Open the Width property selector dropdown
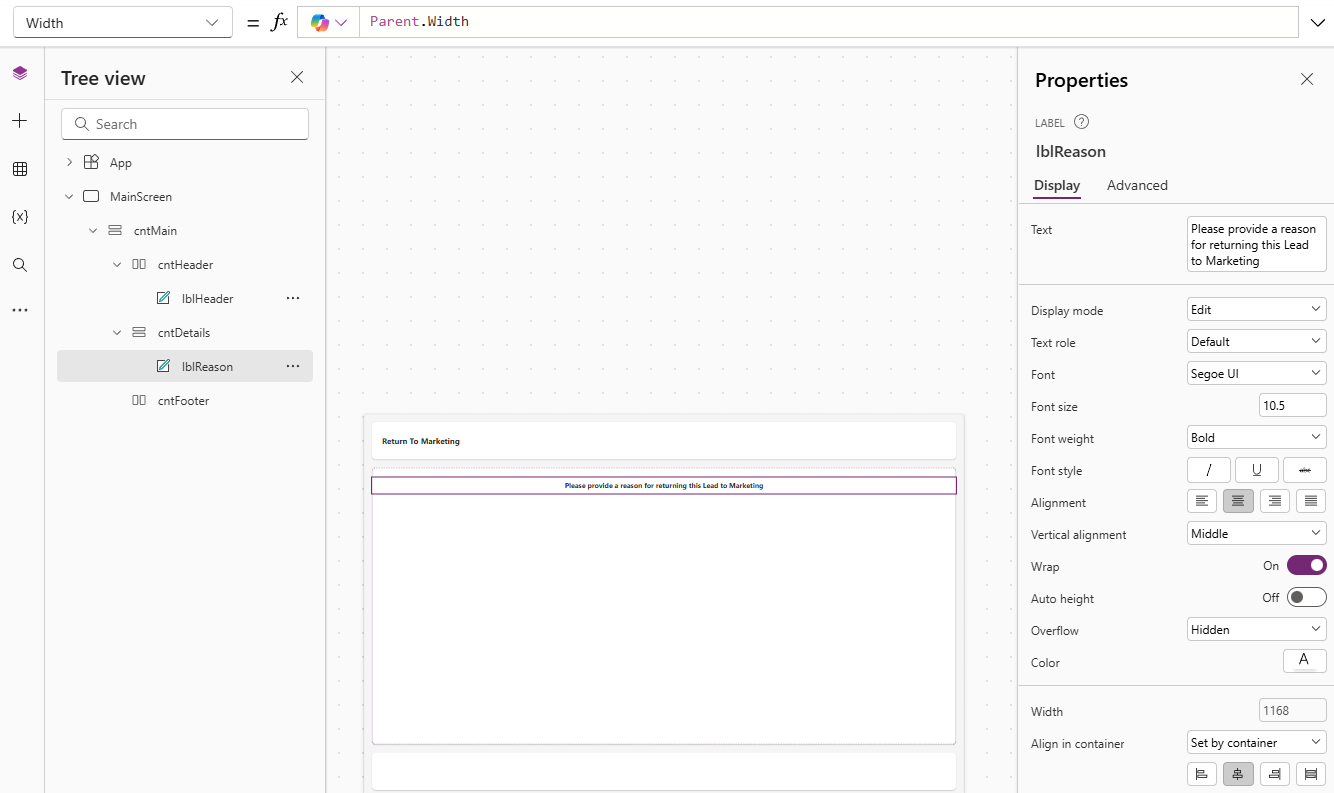The height and width of the screenshot is (793, 1334). click(x=122, y=23)
